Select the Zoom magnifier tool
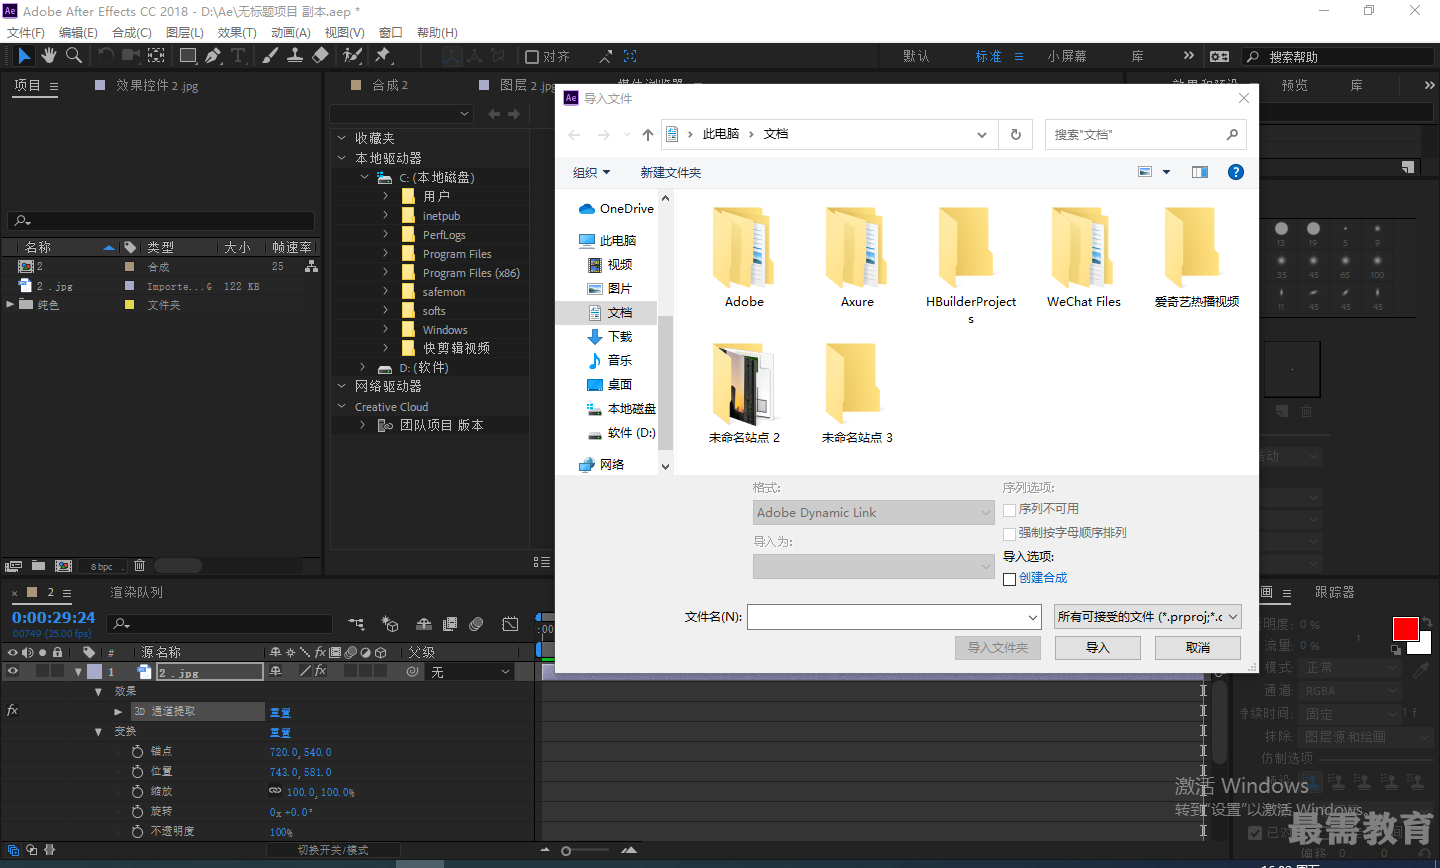The height and width of the screenshot is (868, 1440). point(73,56)
